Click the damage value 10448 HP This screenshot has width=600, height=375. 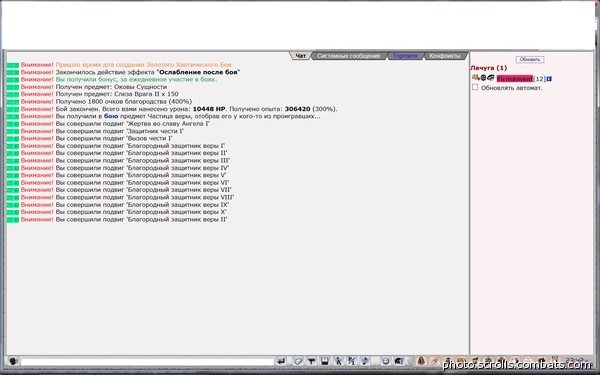(x=209, y=109)
